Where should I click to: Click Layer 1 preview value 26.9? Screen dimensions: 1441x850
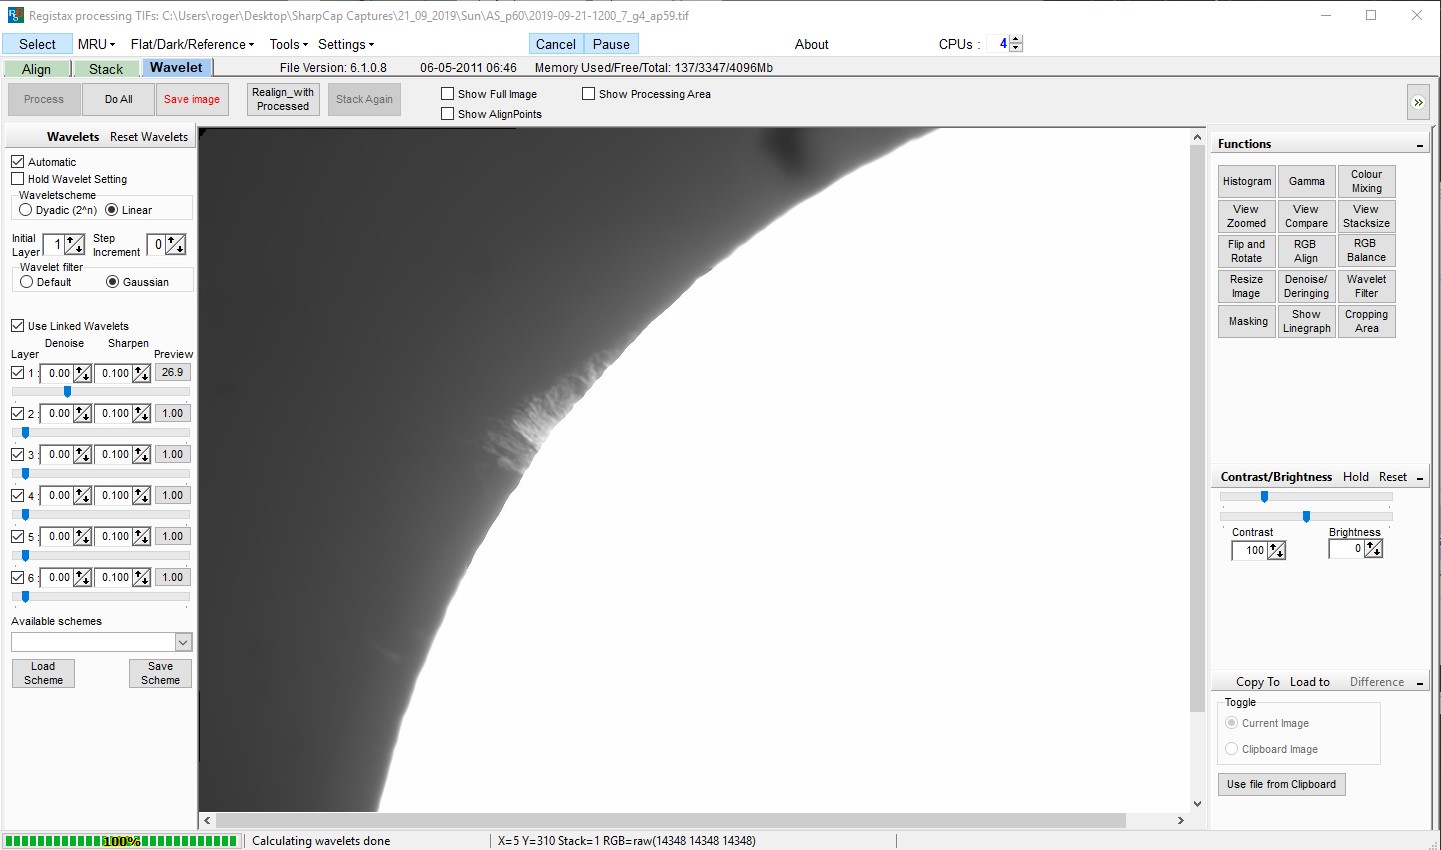point(173,372)
